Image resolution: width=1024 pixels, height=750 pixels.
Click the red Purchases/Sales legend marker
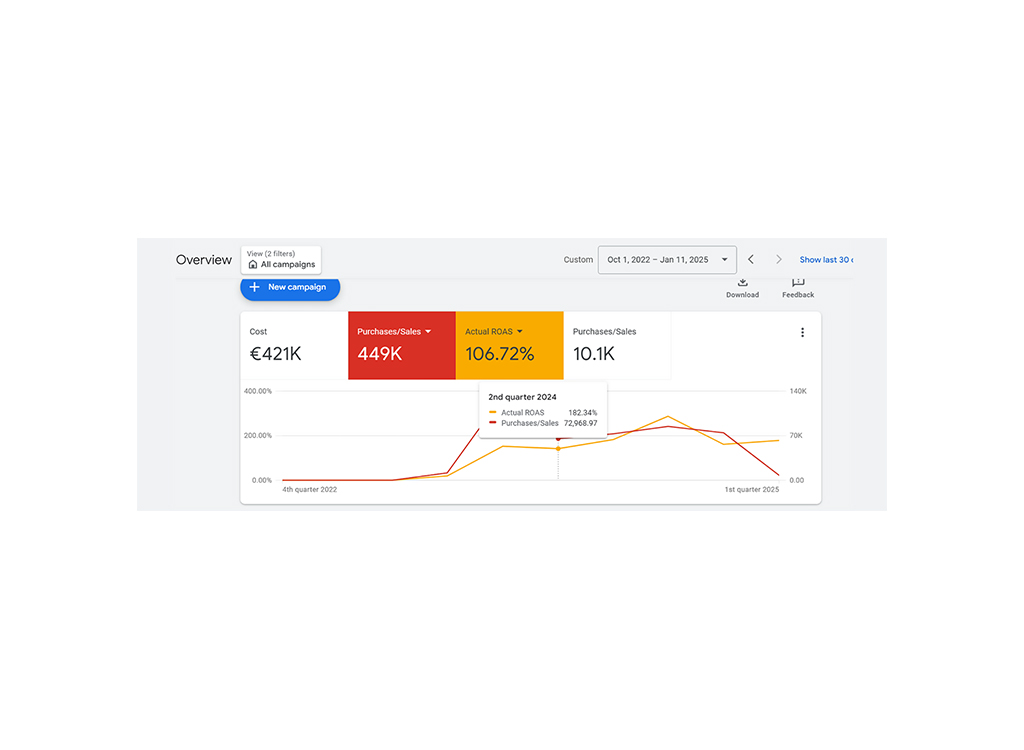click(493, 423)
